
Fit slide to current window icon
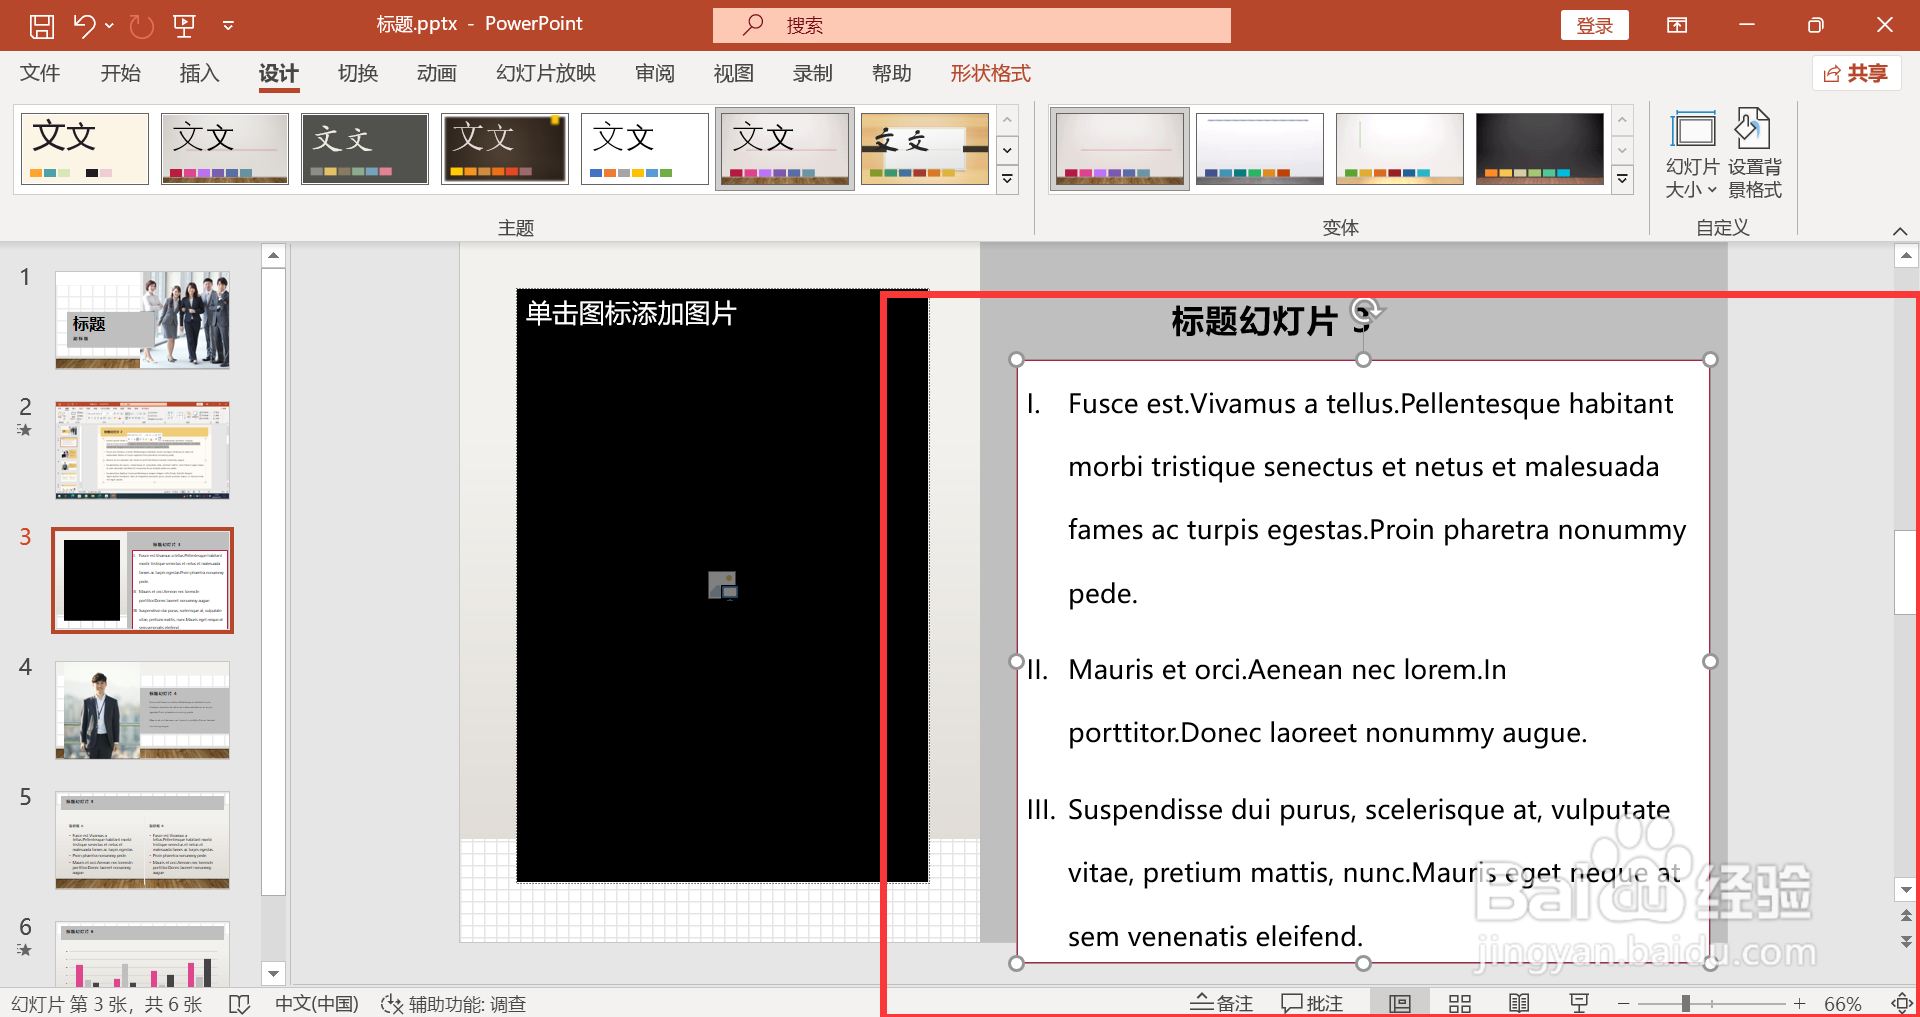click(1901, 1003)
